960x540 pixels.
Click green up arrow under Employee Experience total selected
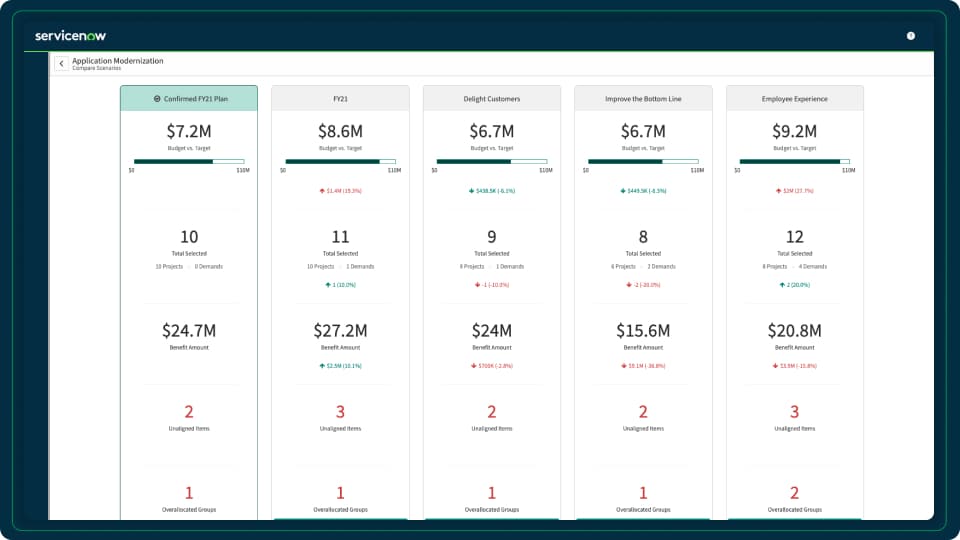782,285
